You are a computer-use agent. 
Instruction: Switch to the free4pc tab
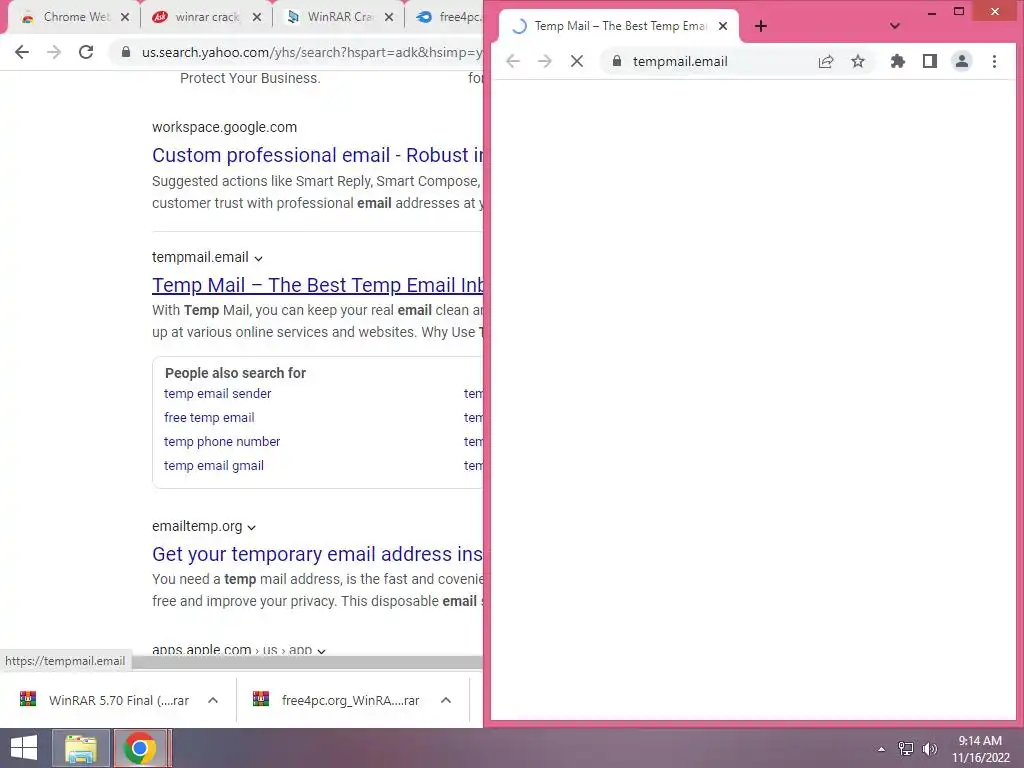(449, 17)
